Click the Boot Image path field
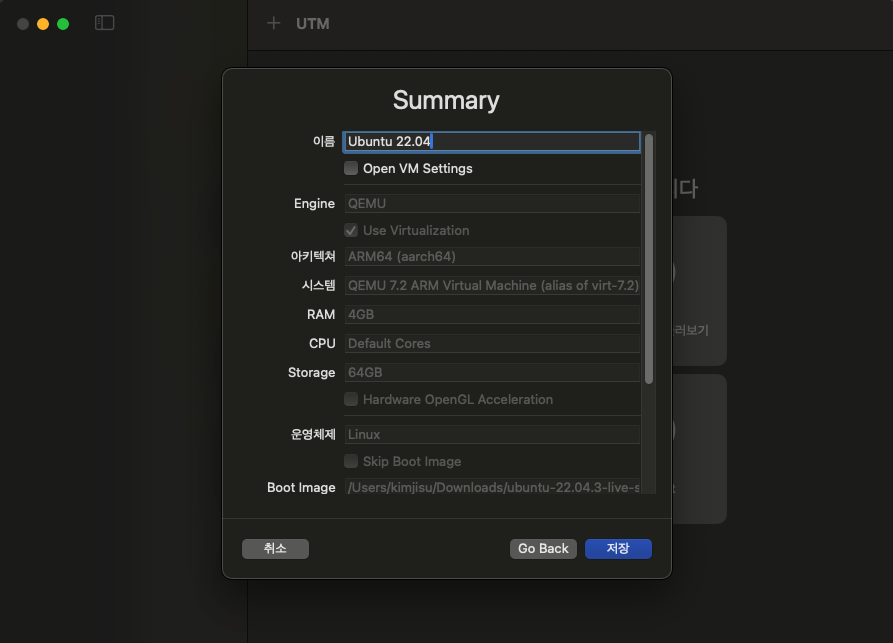The height and width of the screenshot is (643, 893). 492,487
